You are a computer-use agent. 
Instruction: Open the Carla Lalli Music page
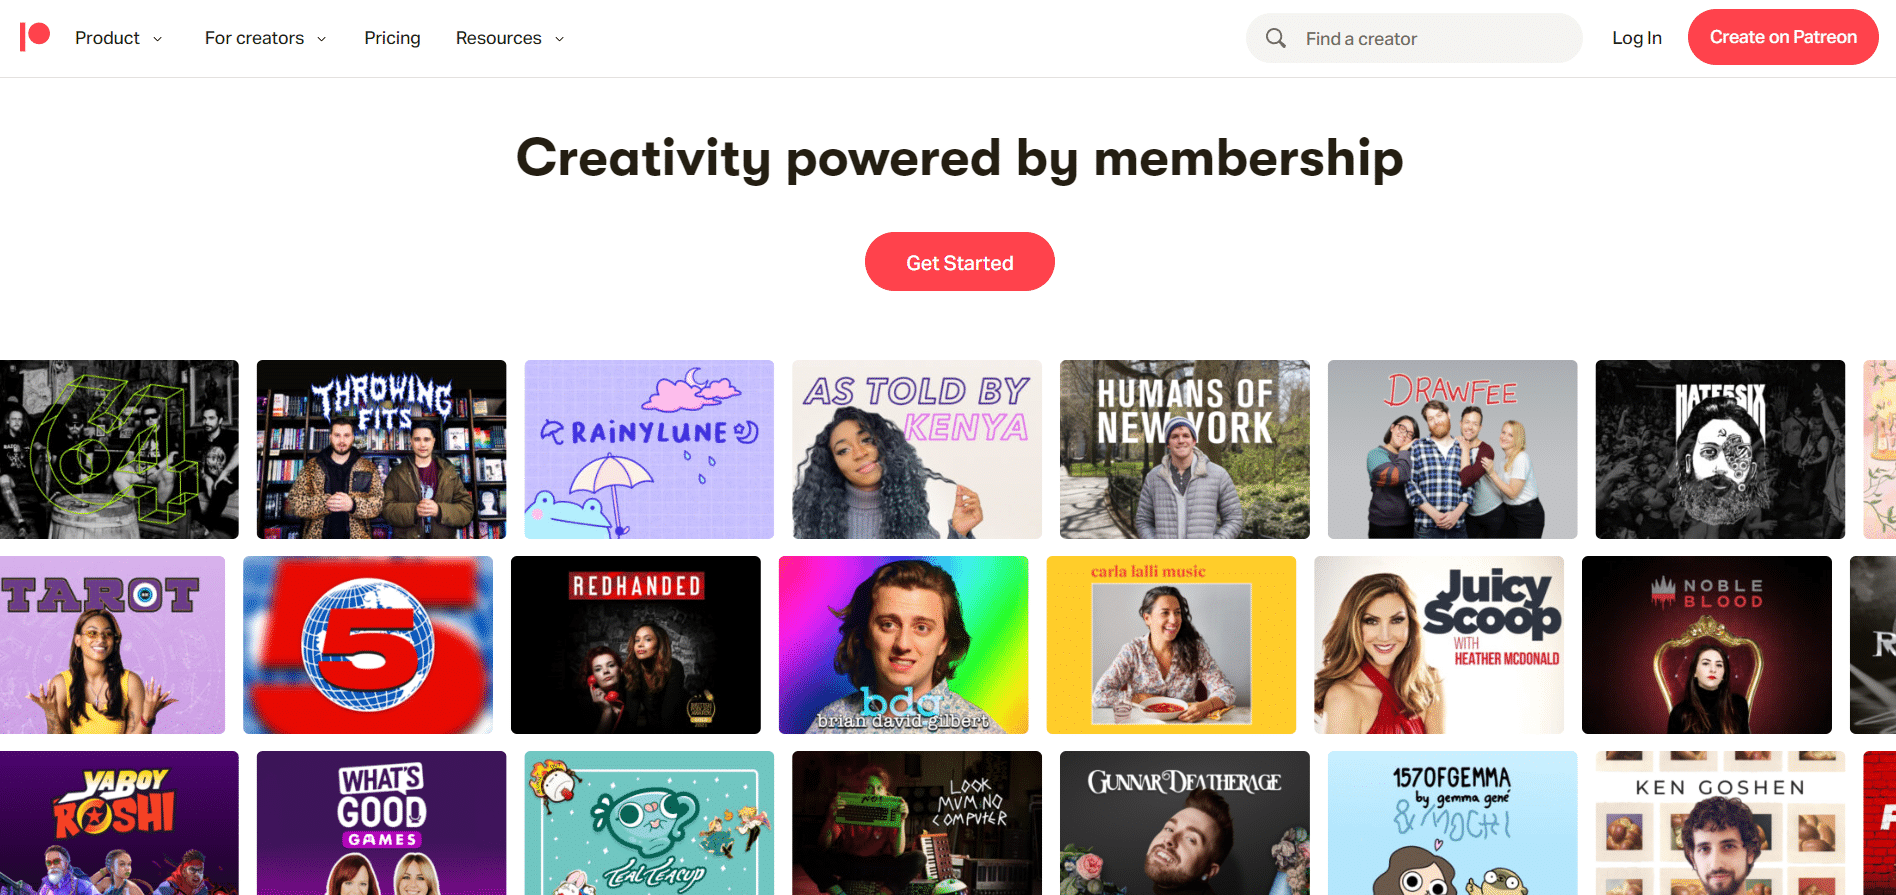coord(1171,644)
